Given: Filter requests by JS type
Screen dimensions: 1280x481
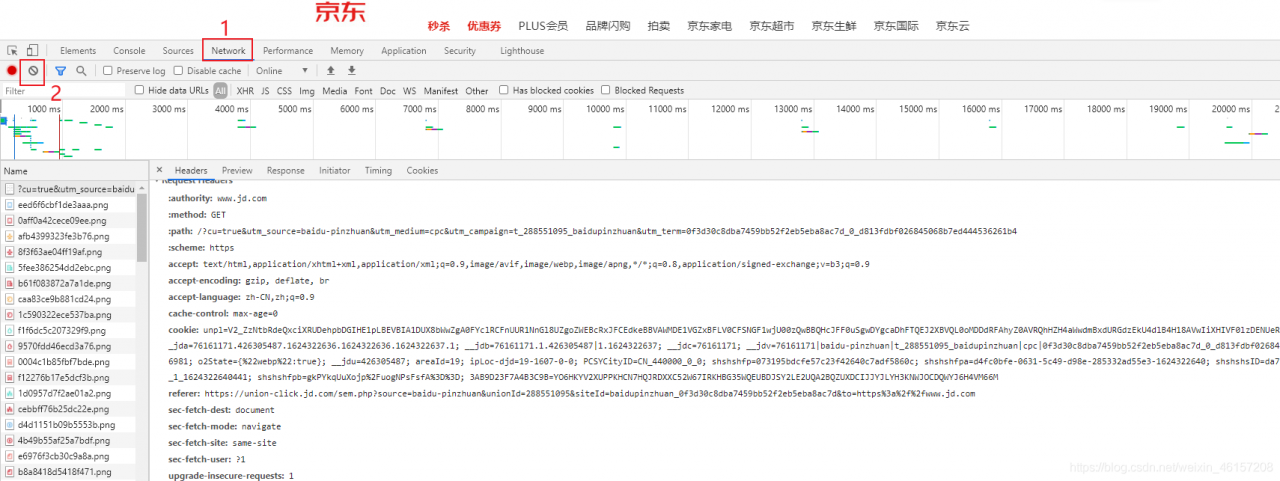Looking at the screenshot, I should [265, 90].
